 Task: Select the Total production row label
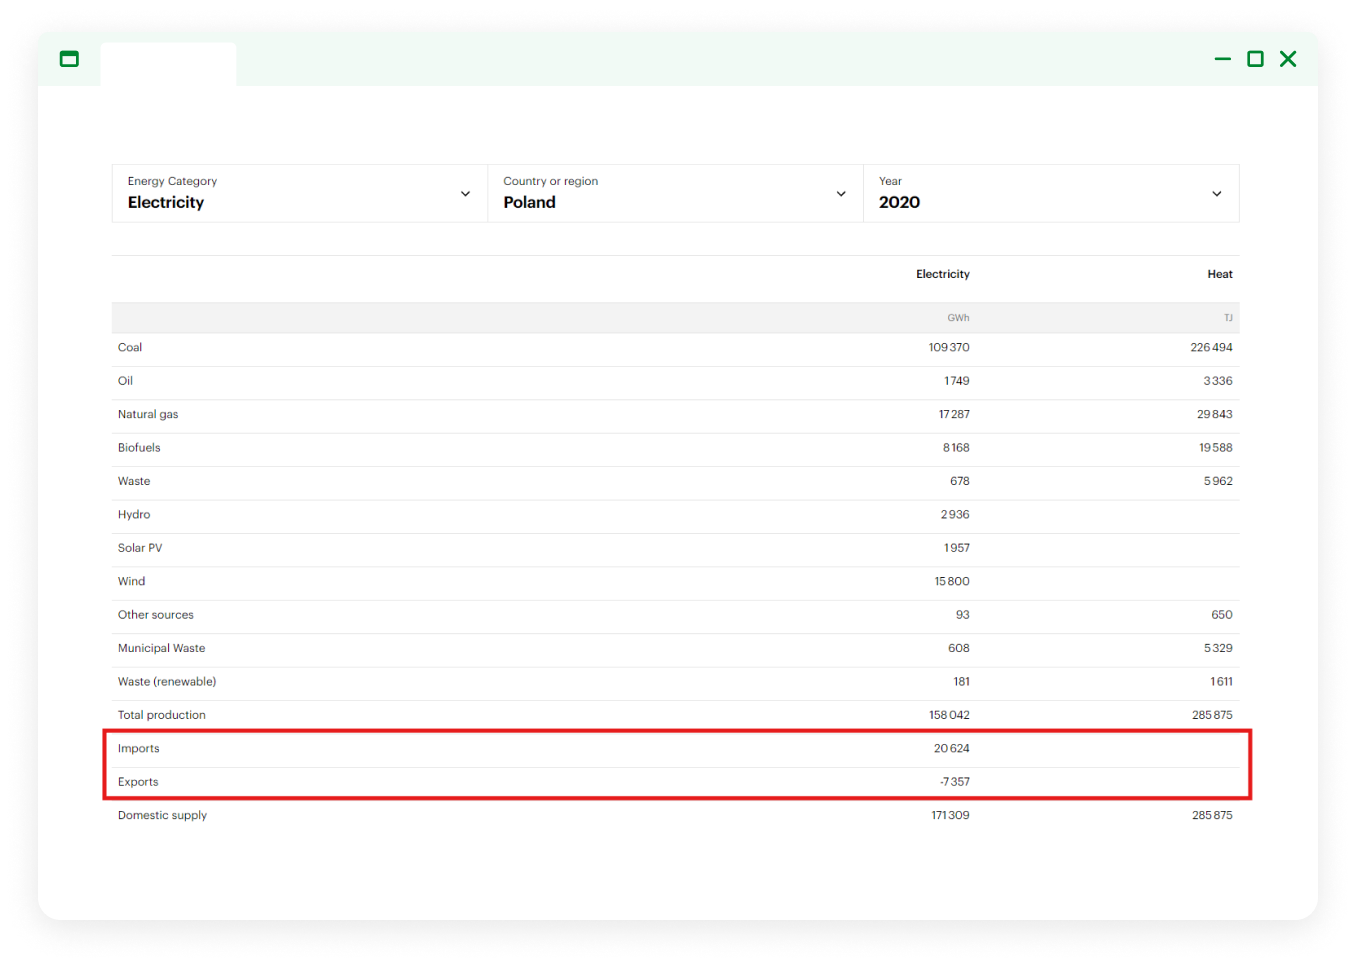tap(161, 715)
